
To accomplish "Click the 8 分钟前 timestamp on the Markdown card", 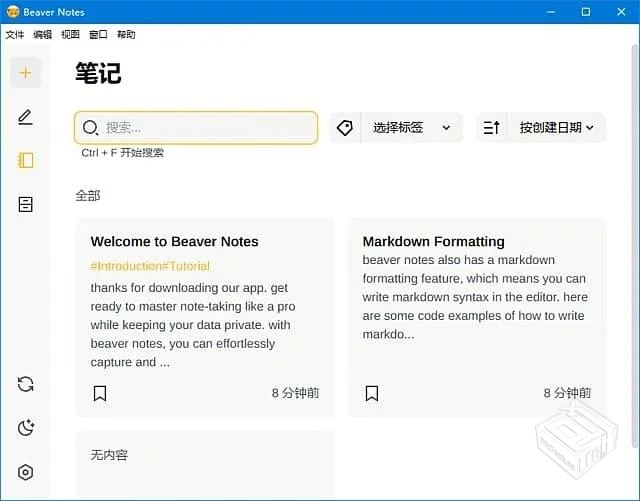I will (567, 393).
